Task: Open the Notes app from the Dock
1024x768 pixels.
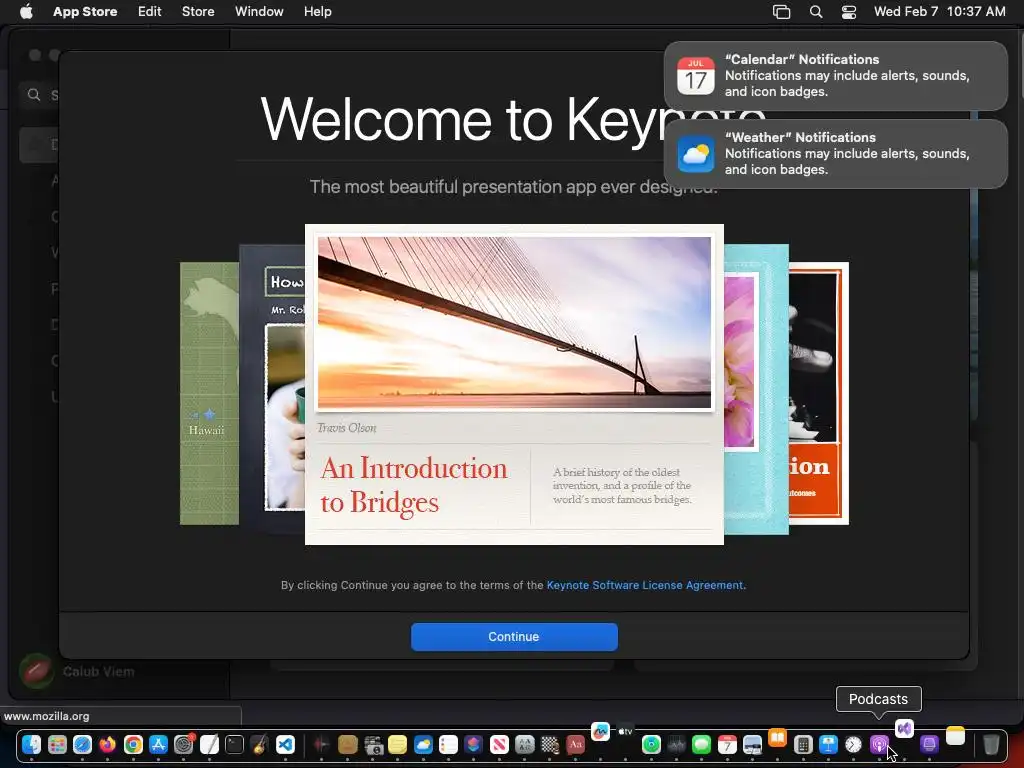Action: point(955,736)
